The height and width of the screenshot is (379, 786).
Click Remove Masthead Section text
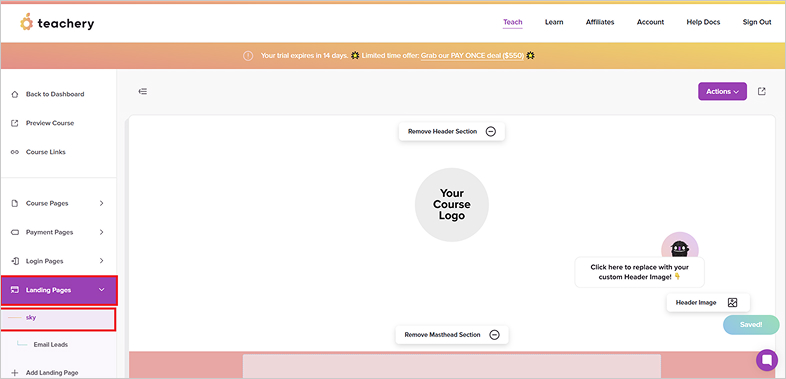tap(443, 335)
